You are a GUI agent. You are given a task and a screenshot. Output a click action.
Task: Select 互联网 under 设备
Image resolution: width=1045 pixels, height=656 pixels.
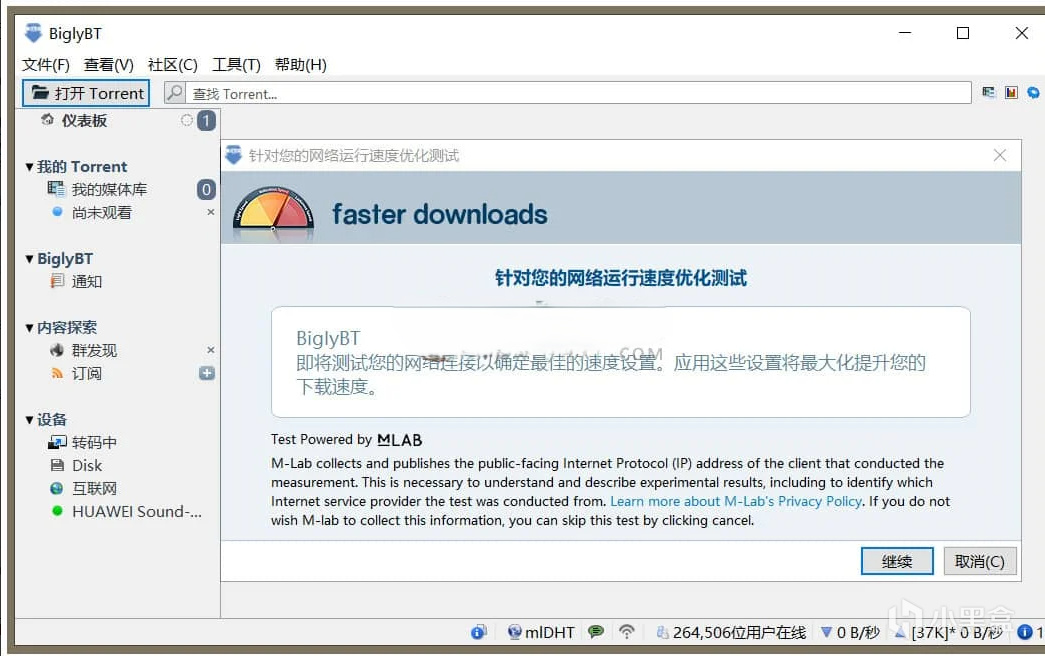click(x=94, y=489)
